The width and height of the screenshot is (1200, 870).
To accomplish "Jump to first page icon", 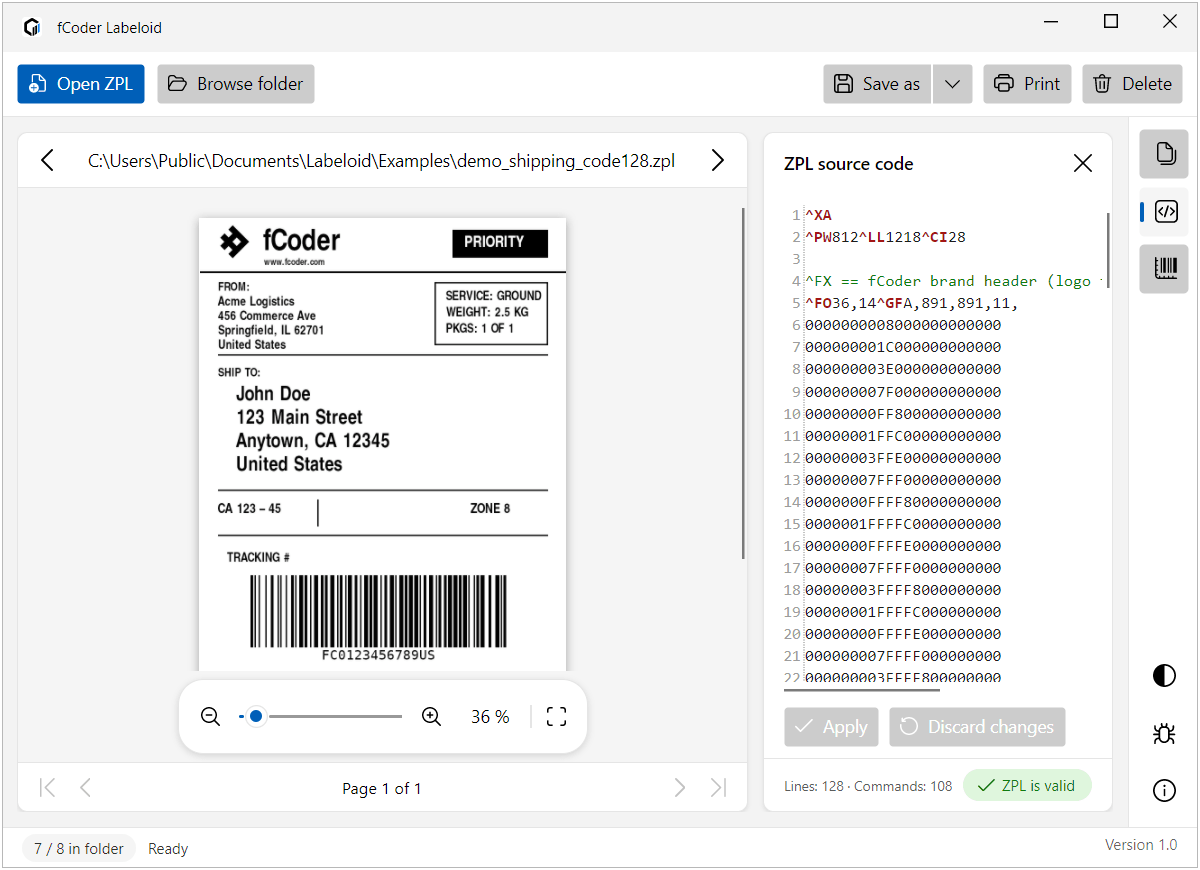I will click(47, 788).
